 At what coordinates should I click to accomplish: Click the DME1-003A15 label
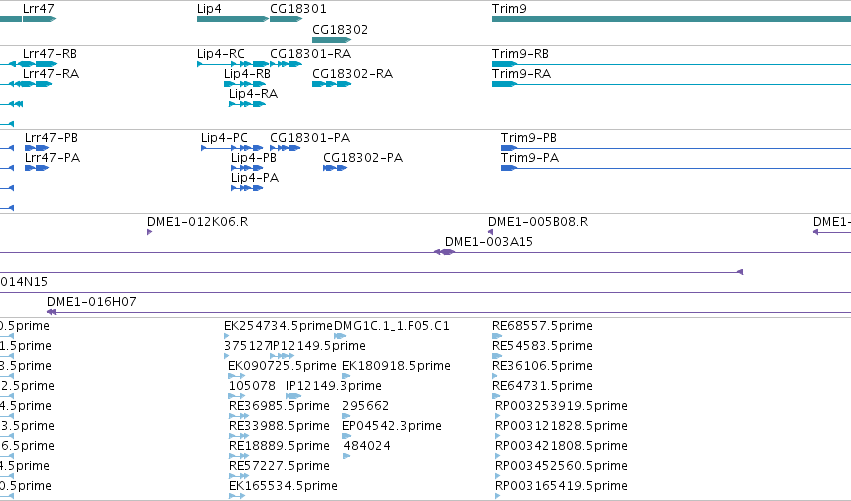coord(489,242)
